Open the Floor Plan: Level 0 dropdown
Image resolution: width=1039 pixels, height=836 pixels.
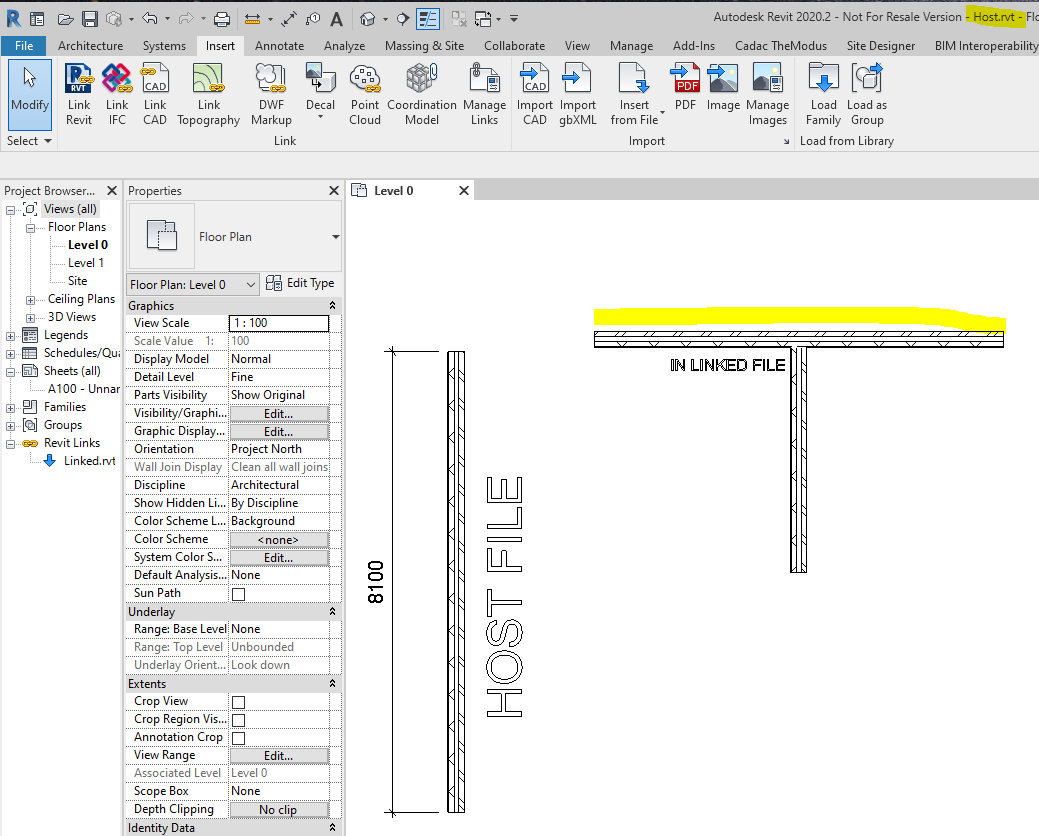tap(192, 285)
